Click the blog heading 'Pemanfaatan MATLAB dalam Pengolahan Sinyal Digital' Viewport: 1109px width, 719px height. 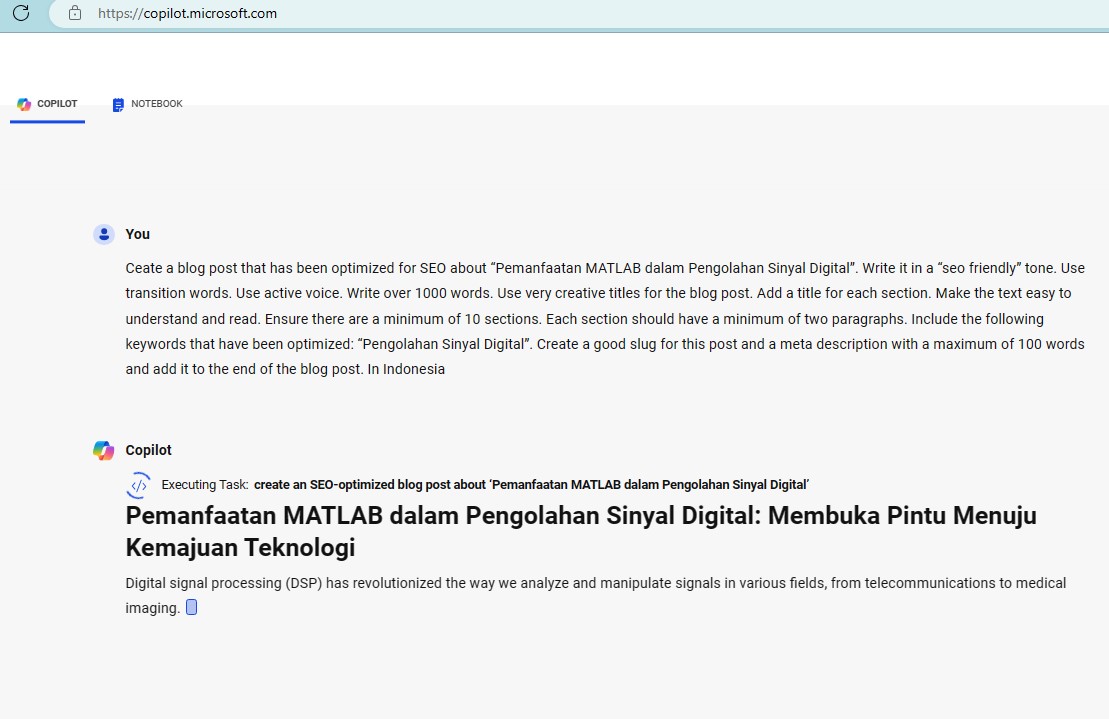click(581, 531)
